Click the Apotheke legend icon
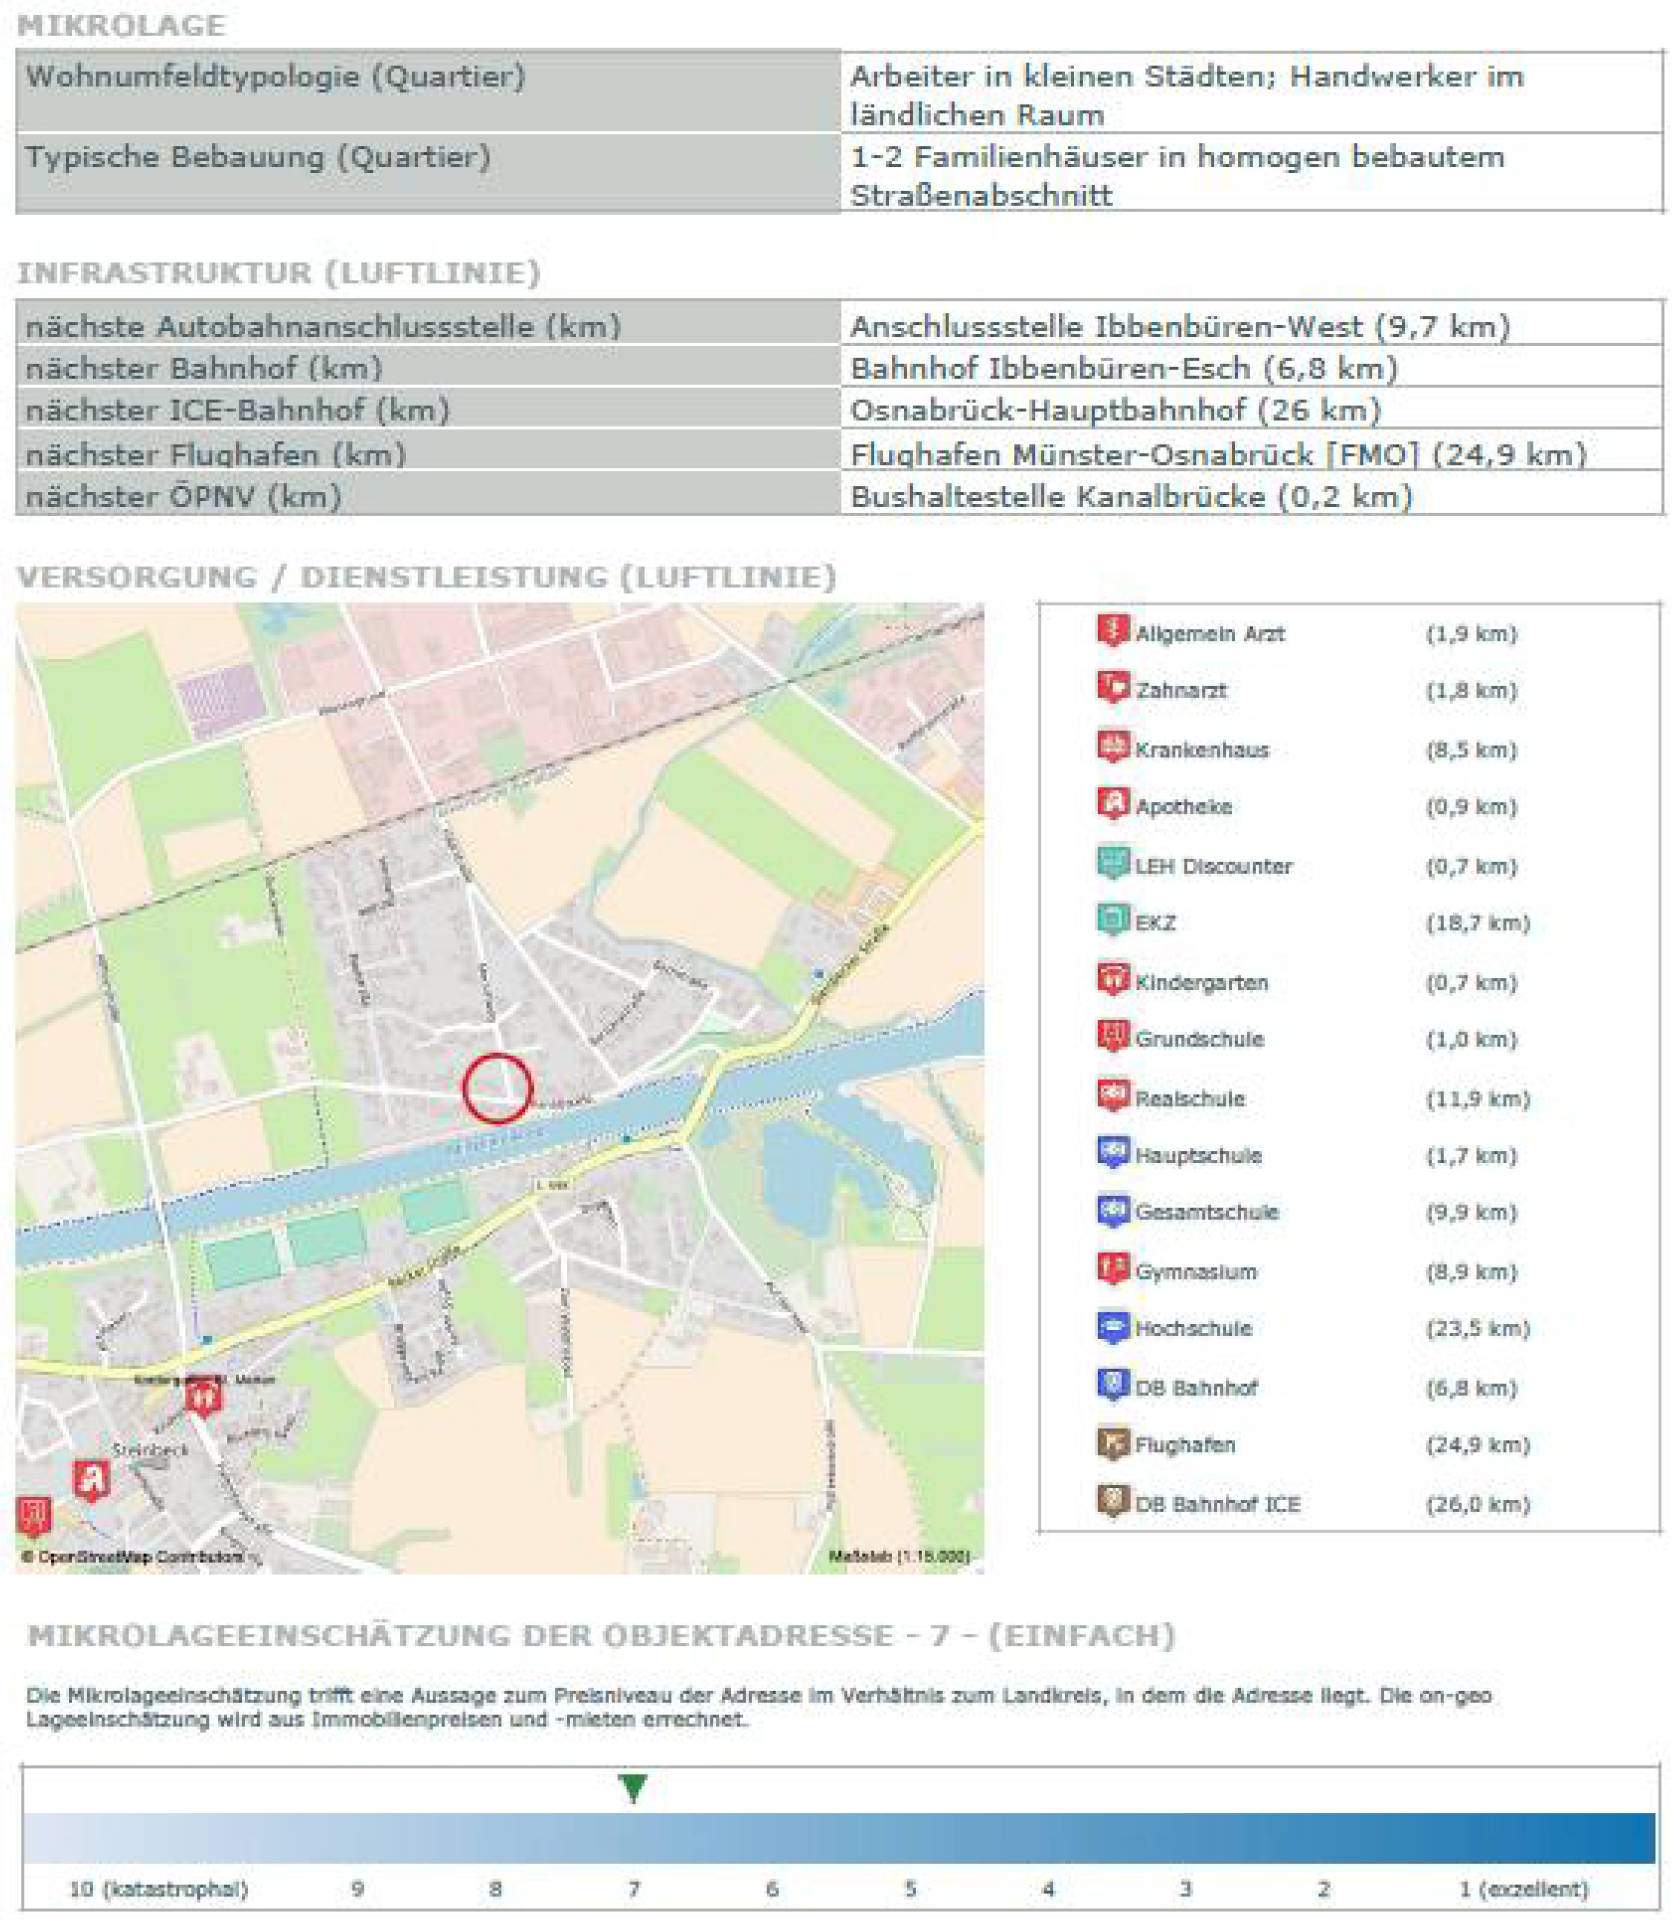Screen dimensions: 1679x1920 click(x=1113, y=804)
